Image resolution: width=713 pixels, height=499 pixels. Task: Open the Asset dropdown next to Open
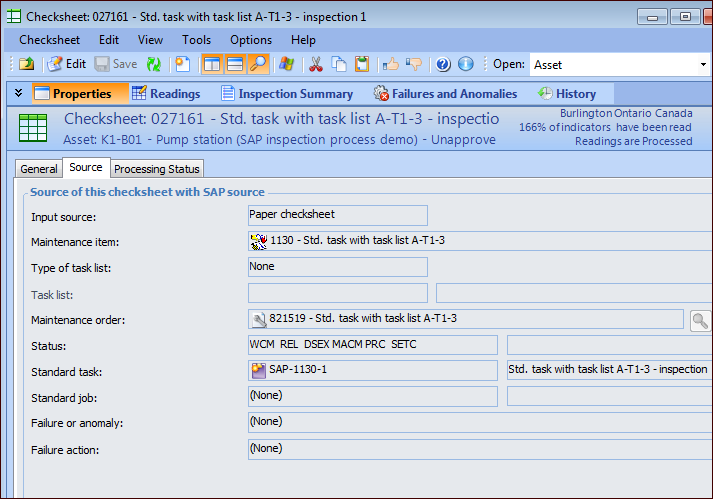(702, 65)
